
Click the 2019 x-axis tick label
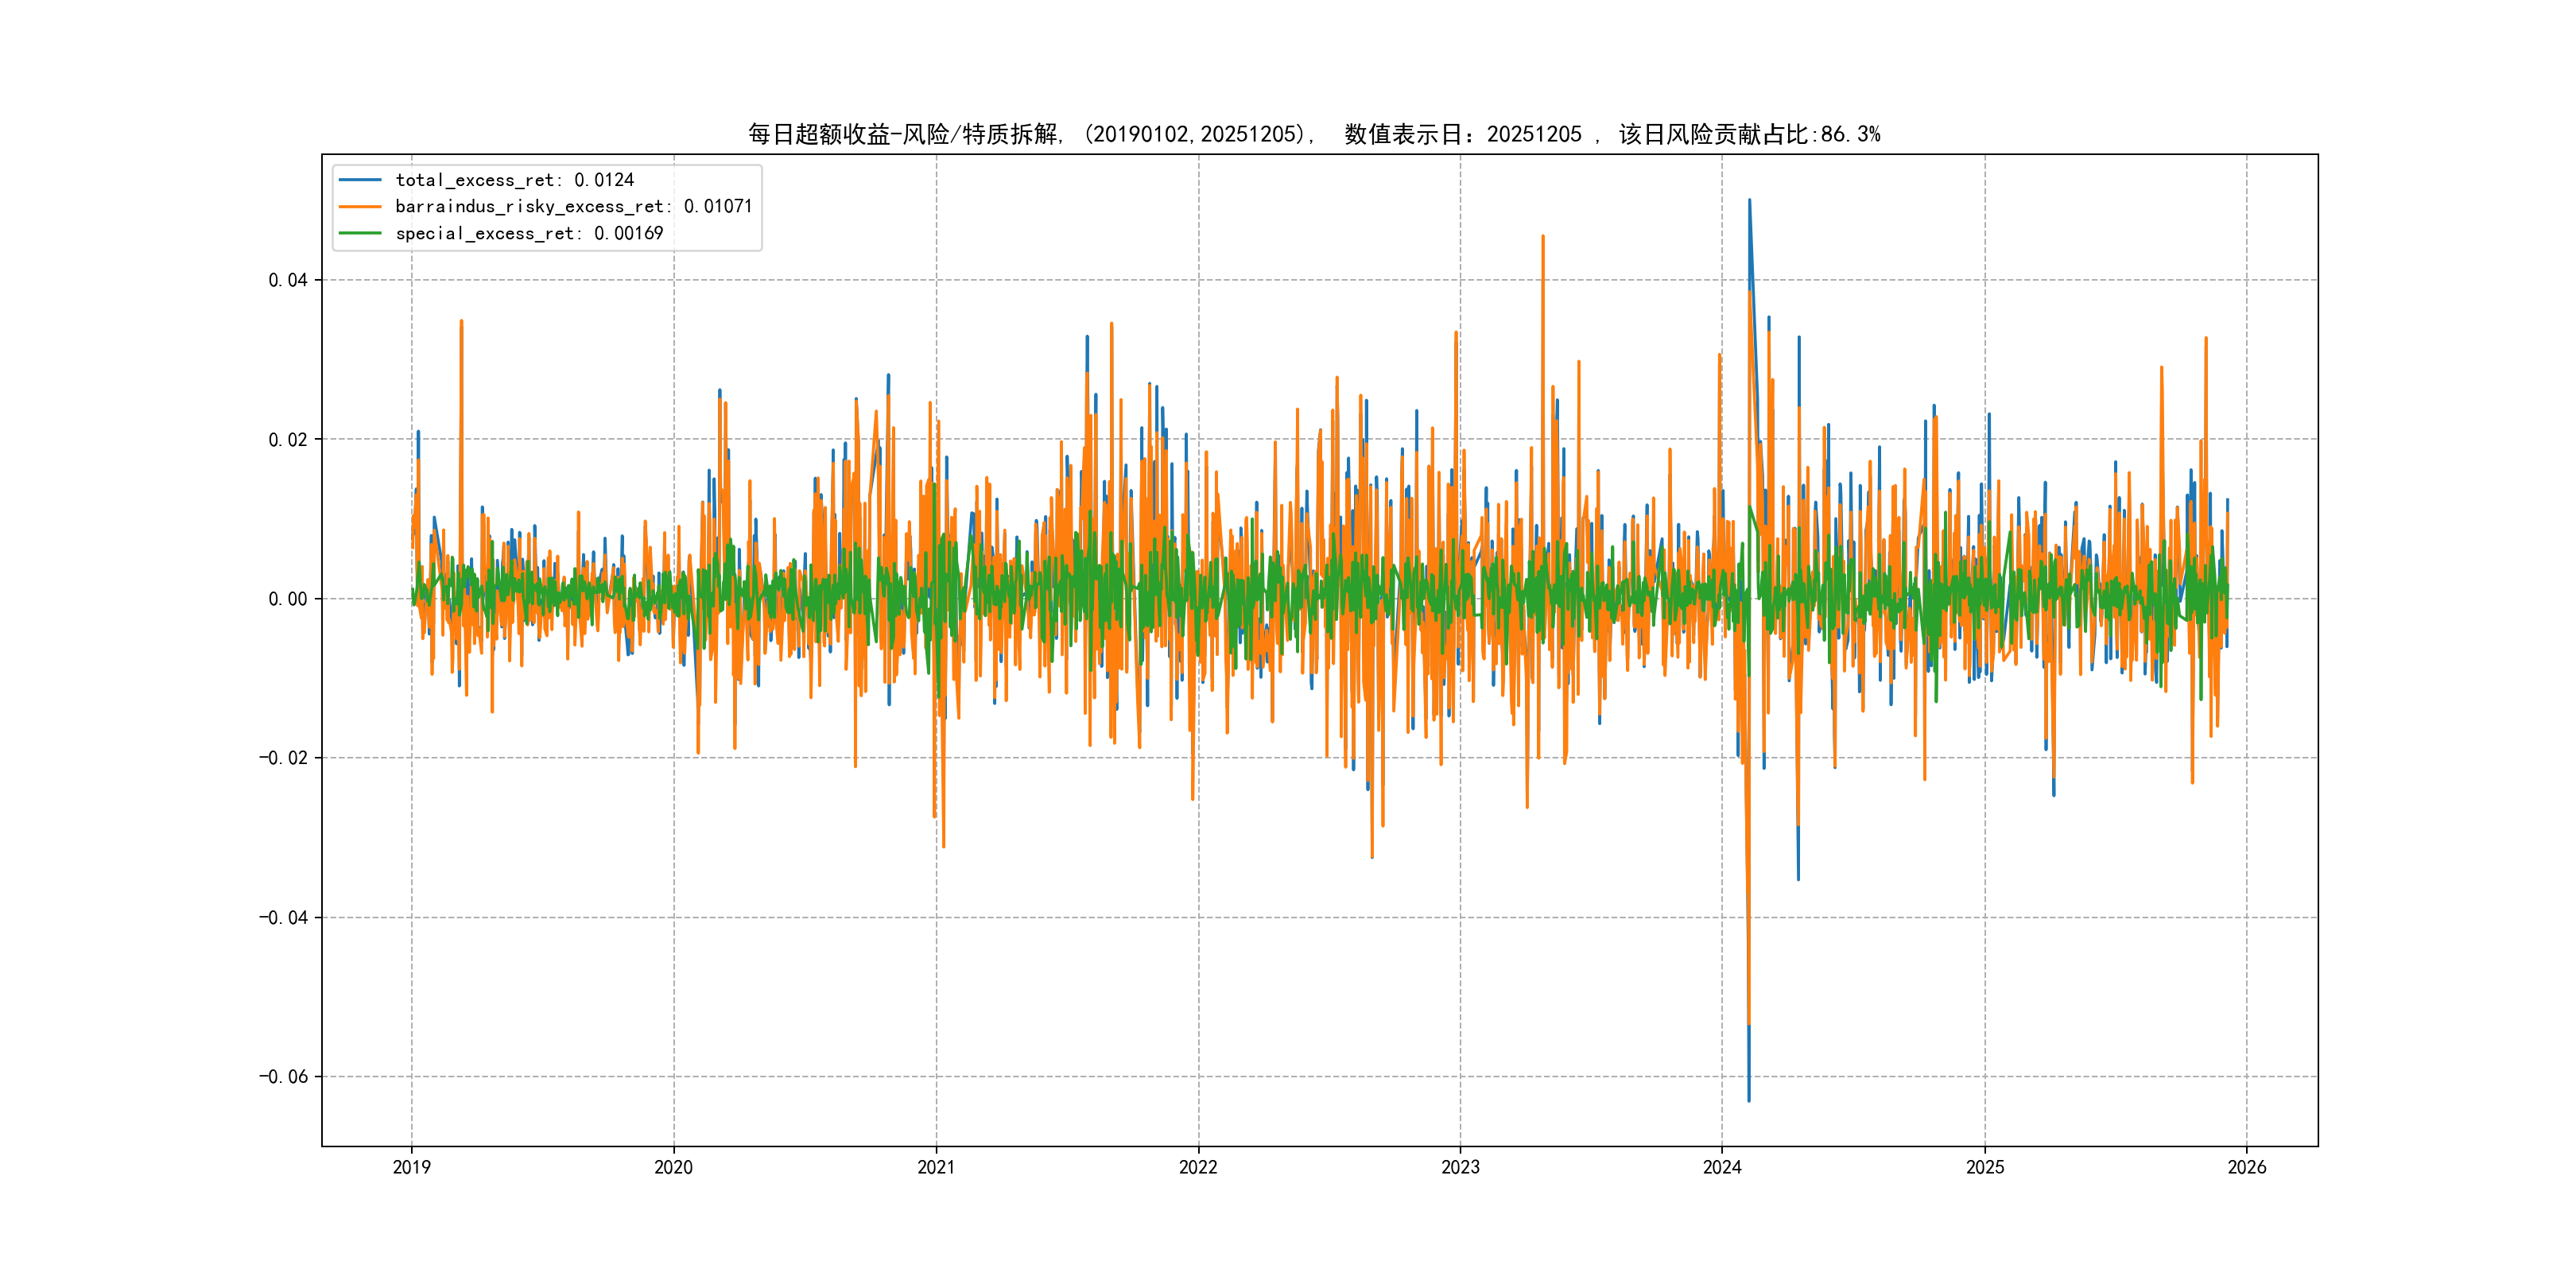point(411,1167)
